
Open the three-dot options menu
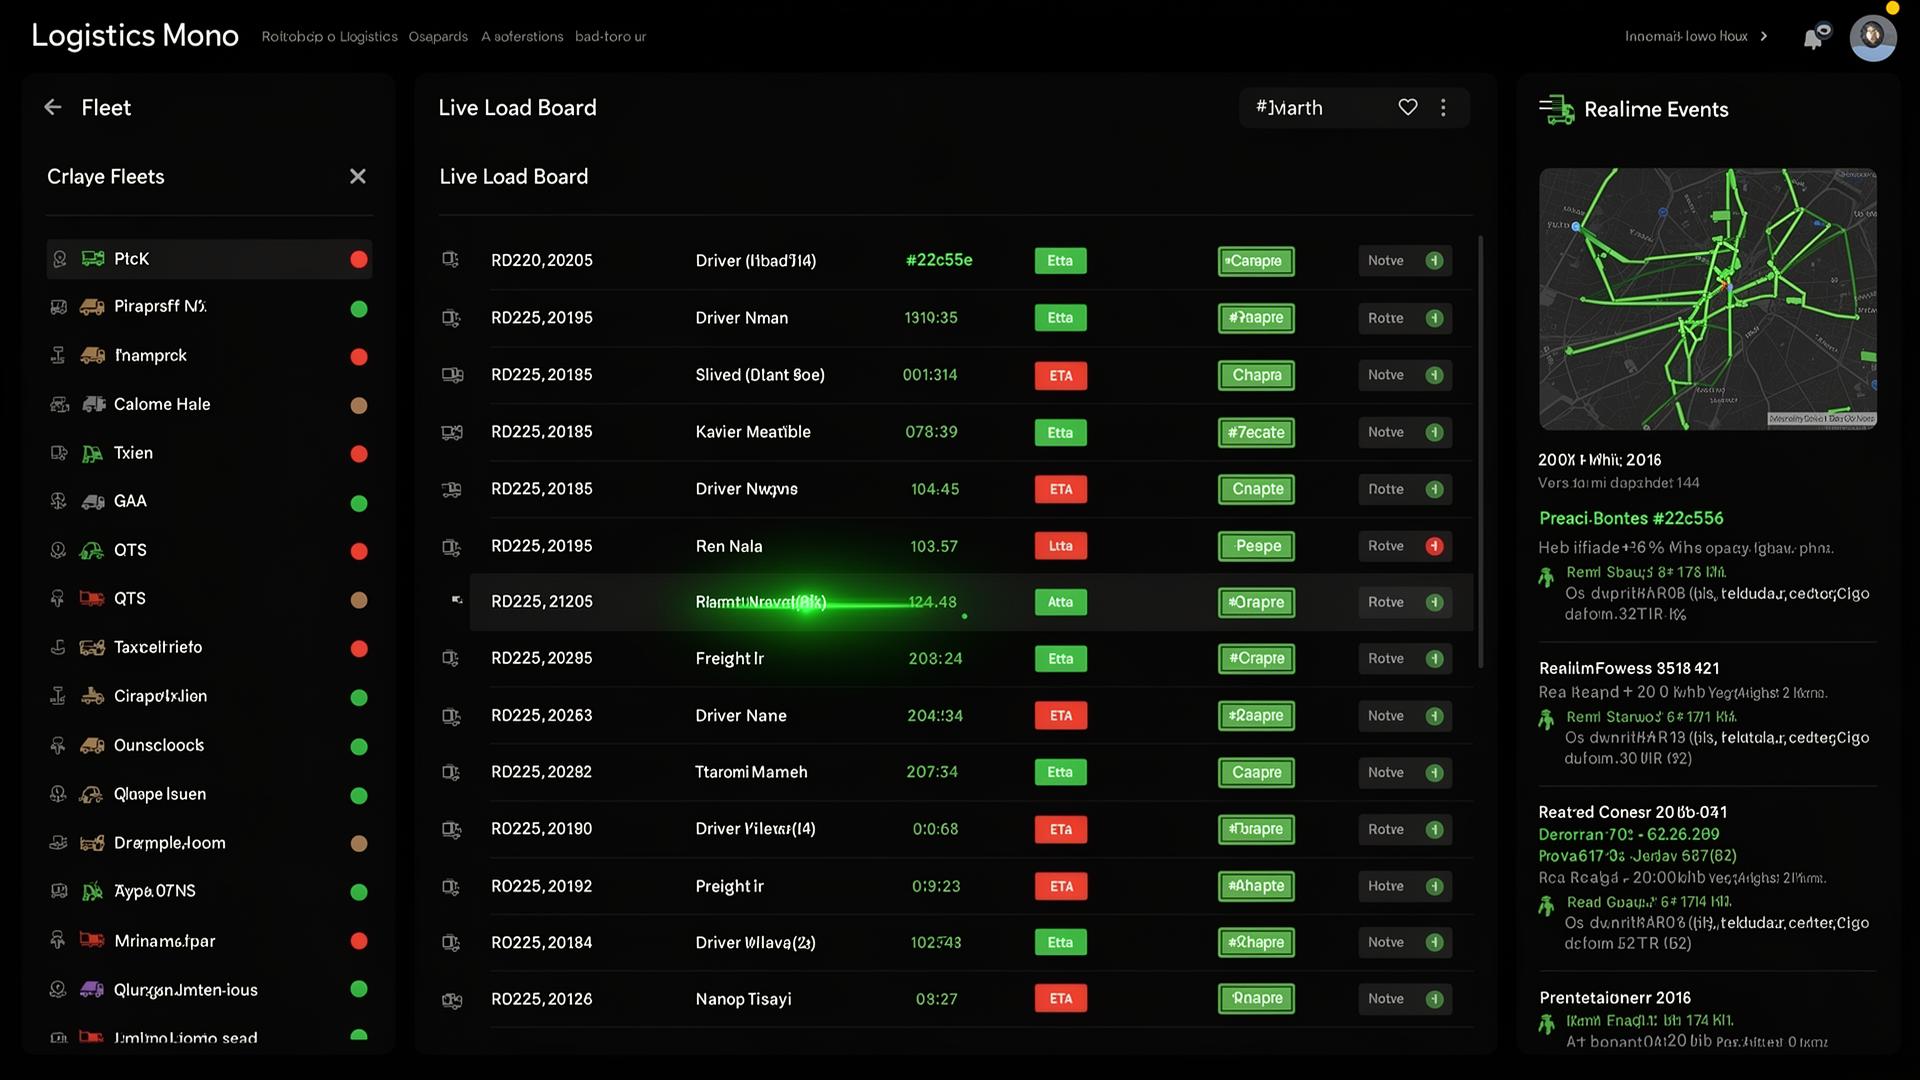click(x=1443, y=107)
